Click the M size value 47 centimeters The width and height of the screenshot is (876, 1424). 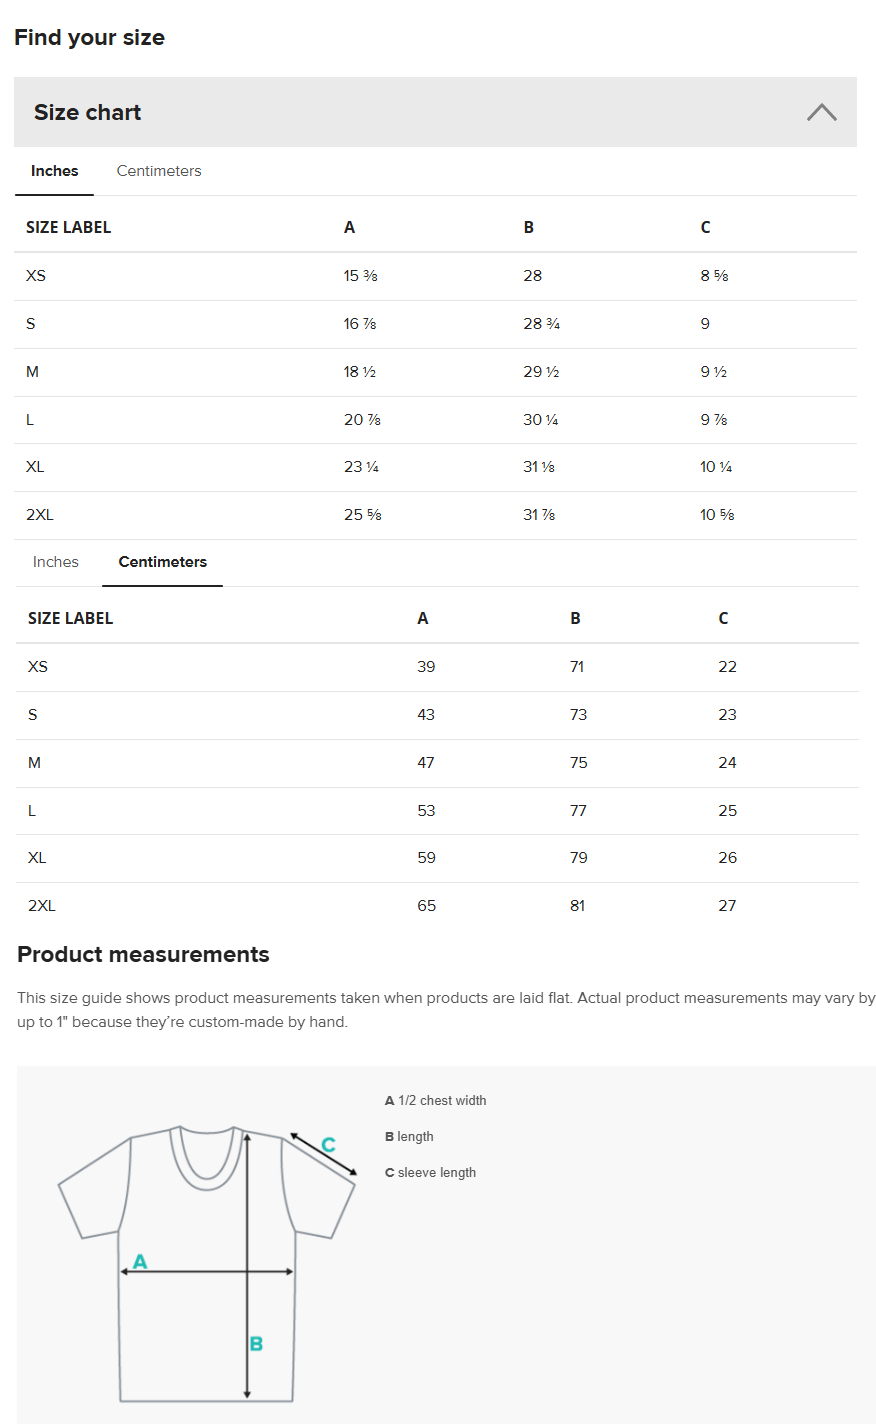click(426, 763)
